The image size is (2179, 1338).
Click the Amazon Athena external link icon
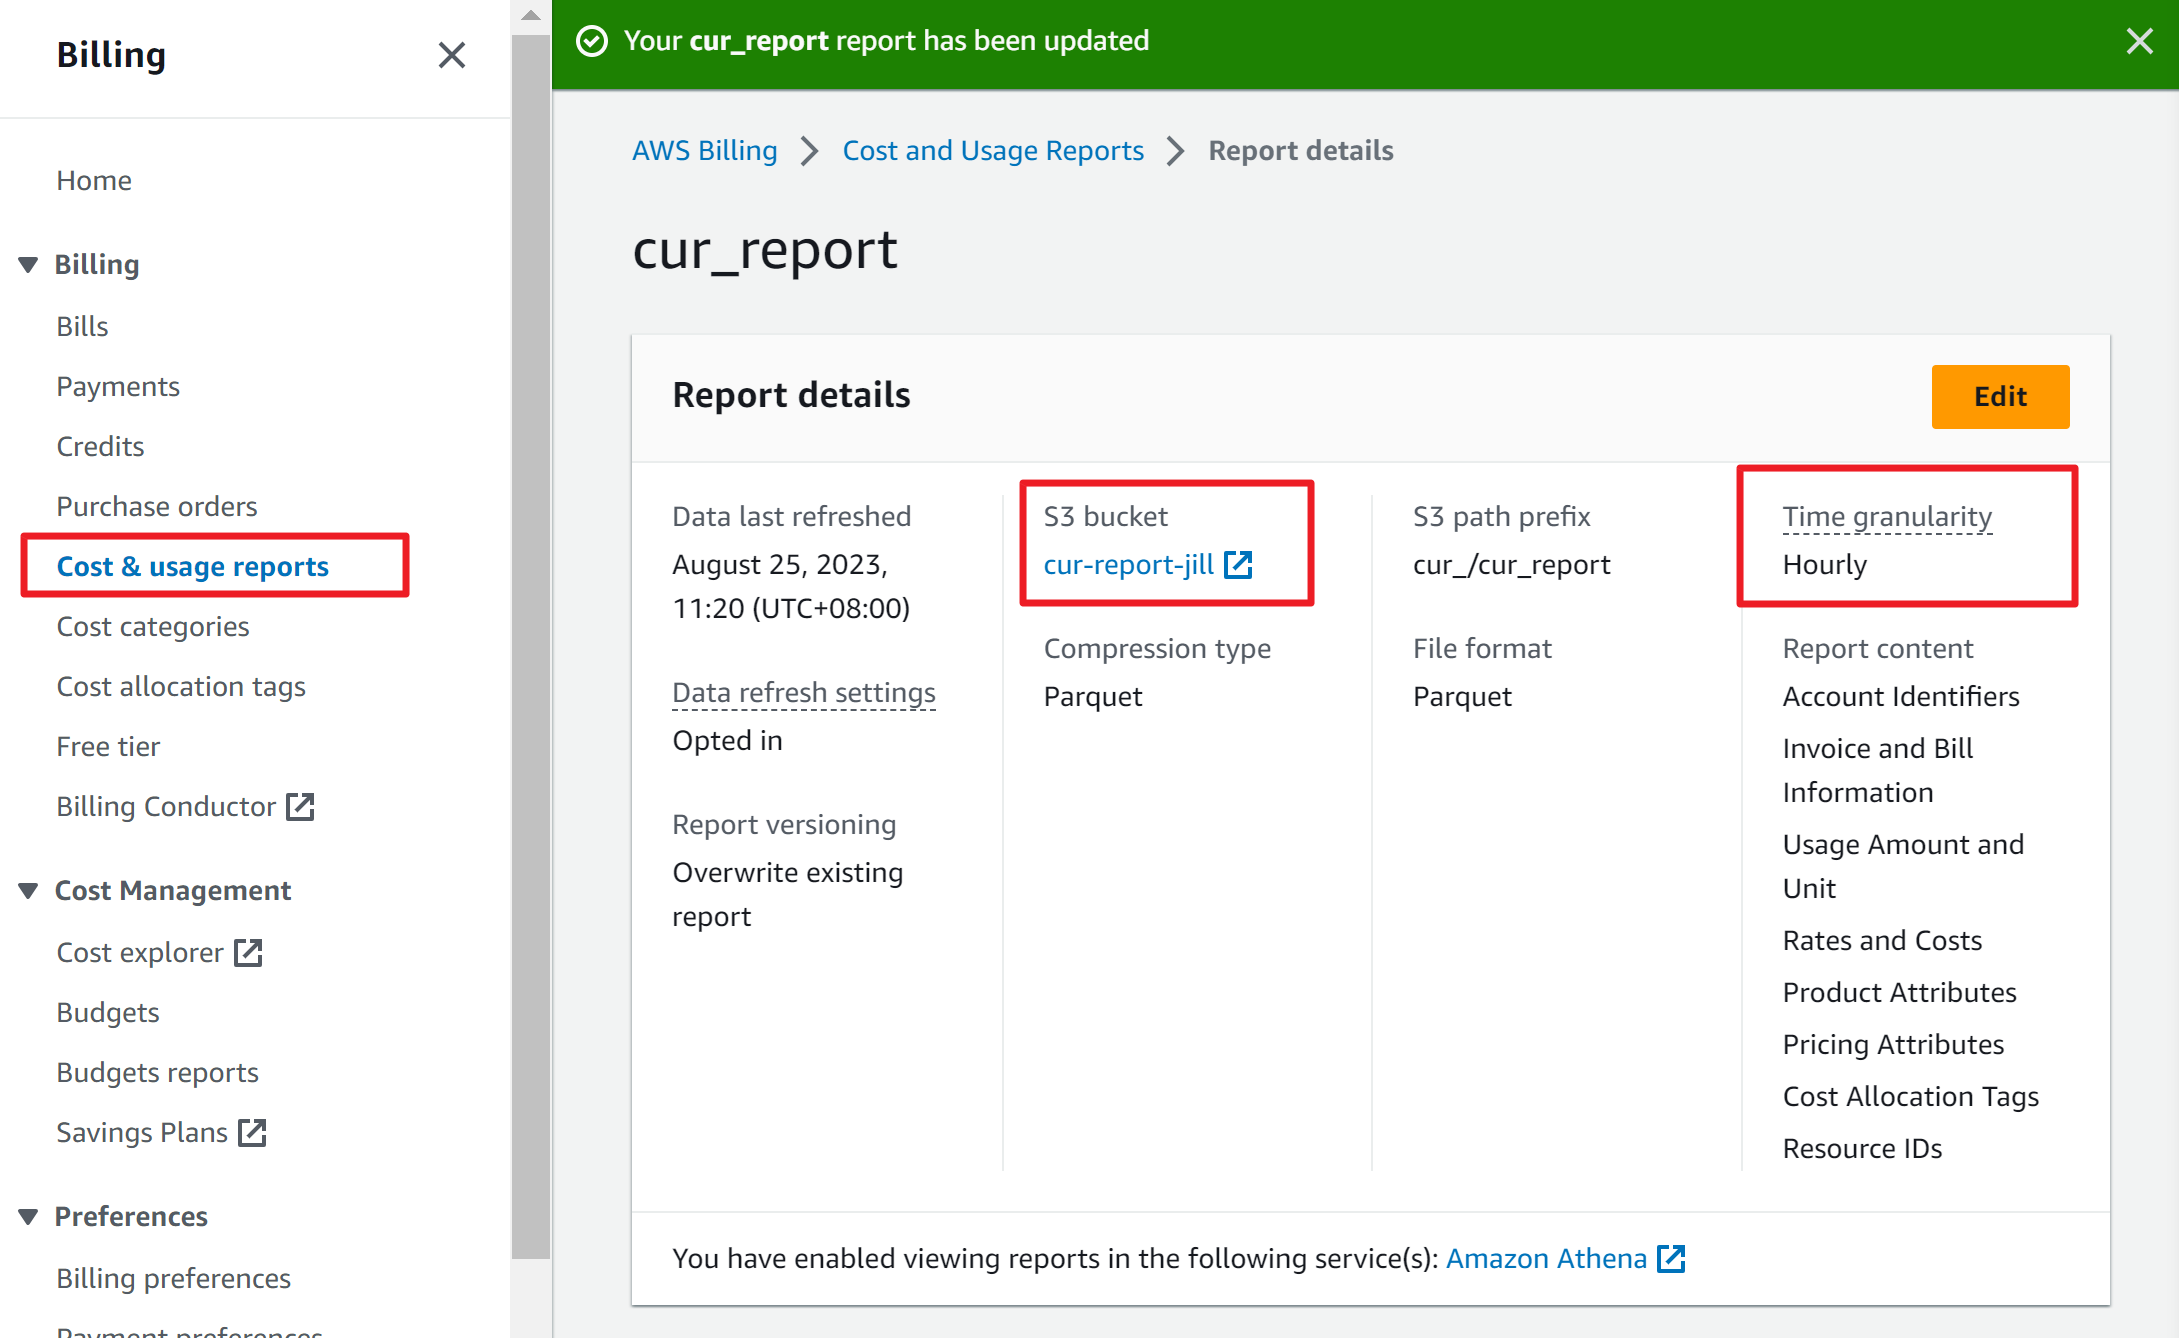[1672, 1258]
